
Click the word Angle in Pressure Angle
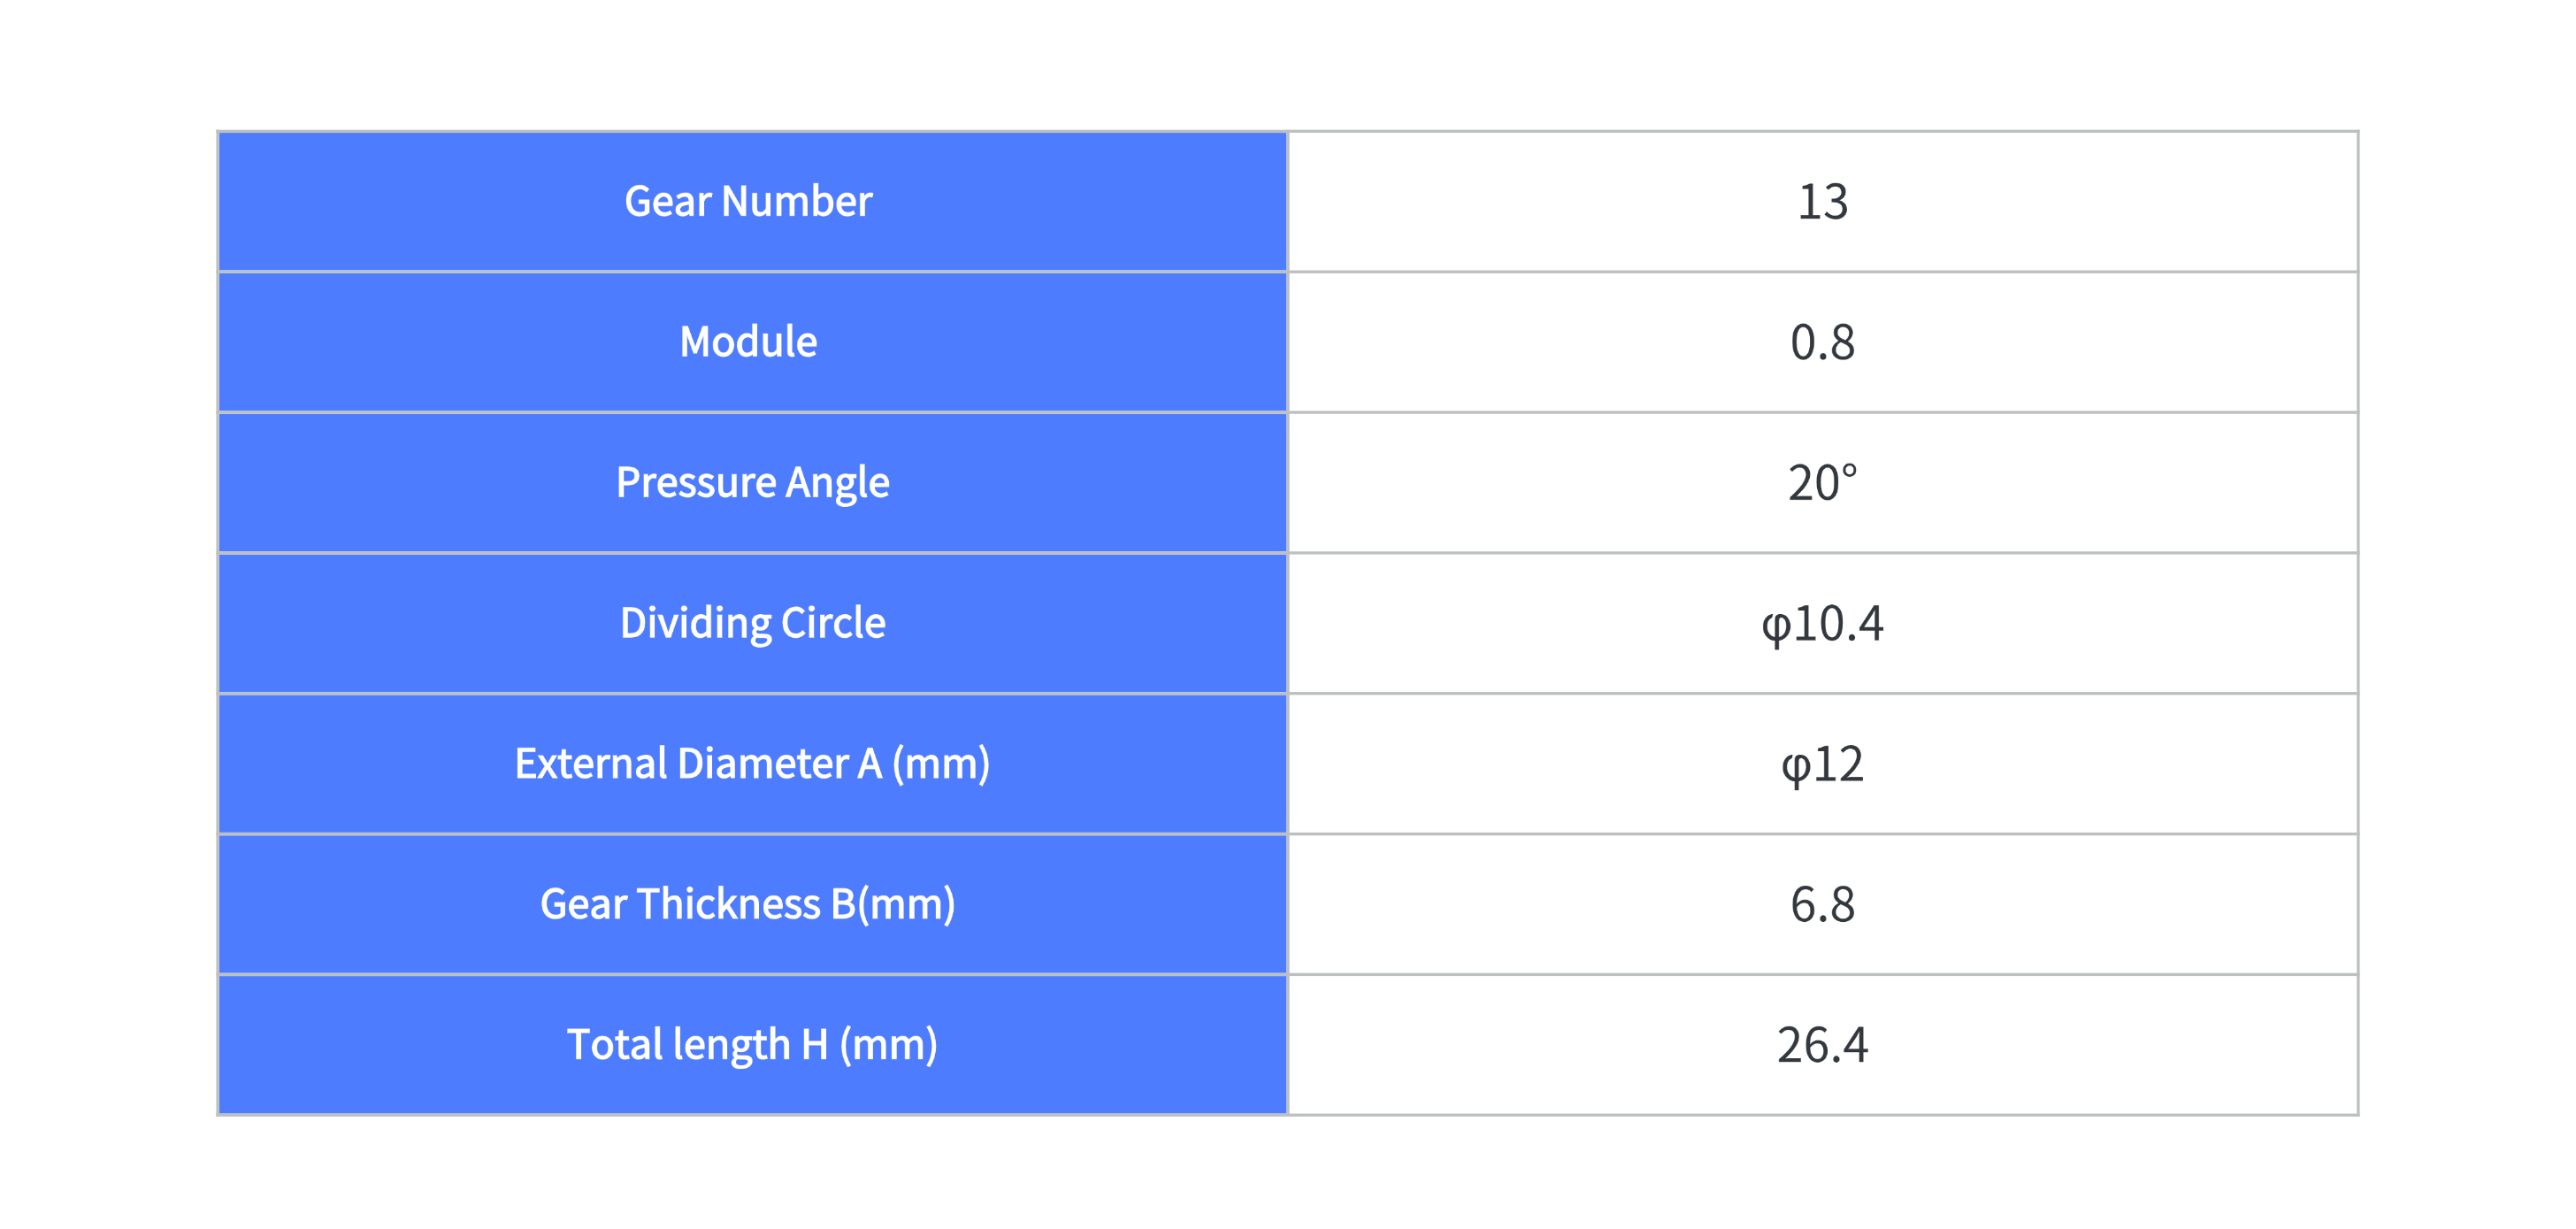[x=837, y=484]
